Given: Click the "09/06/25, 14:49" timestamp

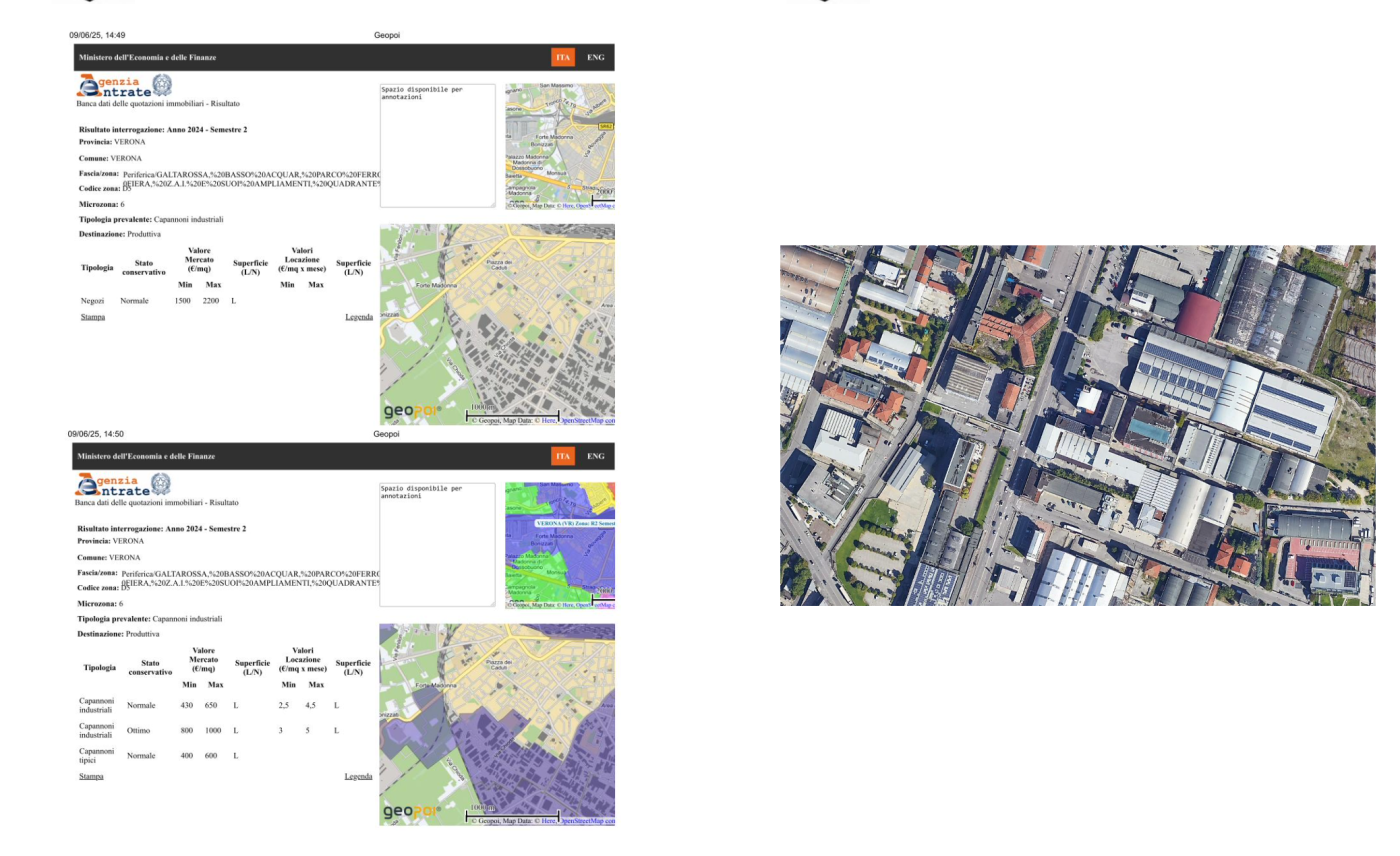Looking at the screenshot, I should (97, 36).
